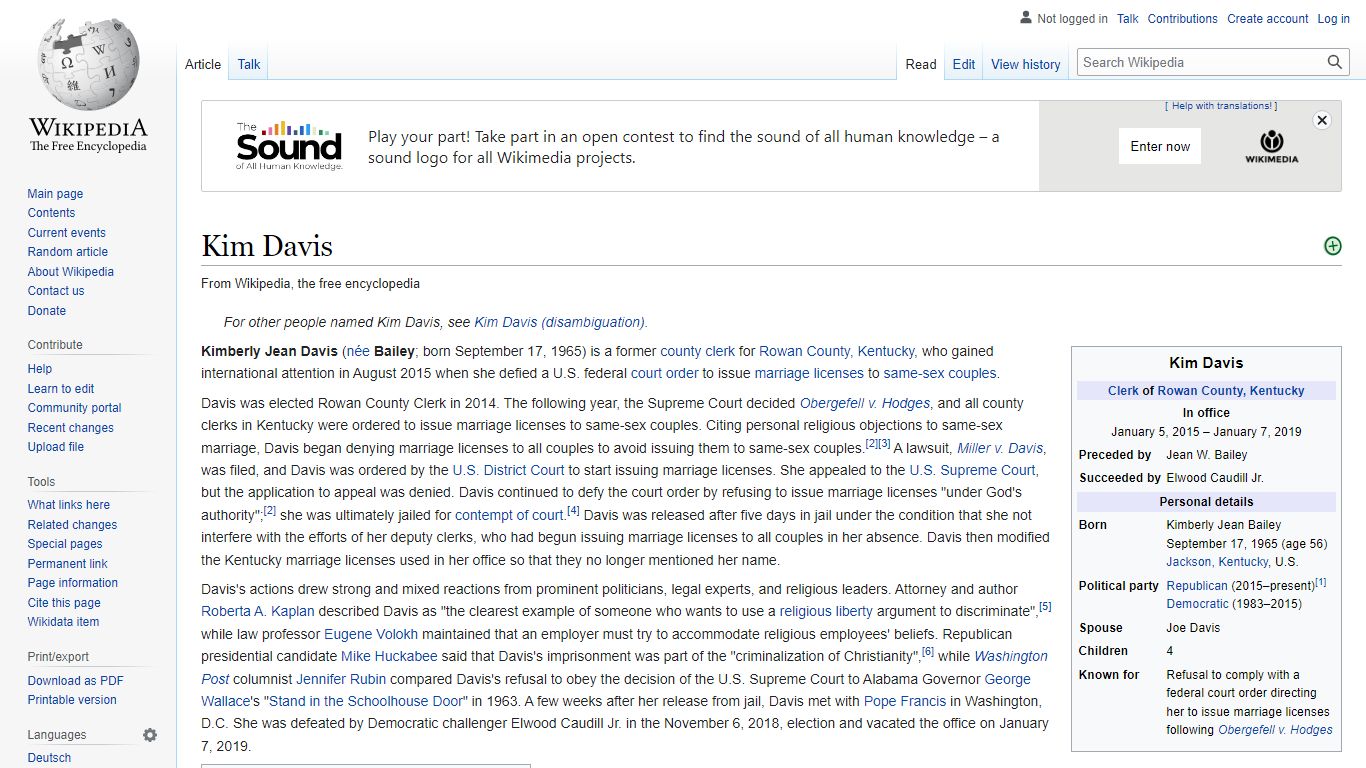Open the Mike Huckabee link
The width and height of the screenshot is (1366, 768).
click(389, 656)
